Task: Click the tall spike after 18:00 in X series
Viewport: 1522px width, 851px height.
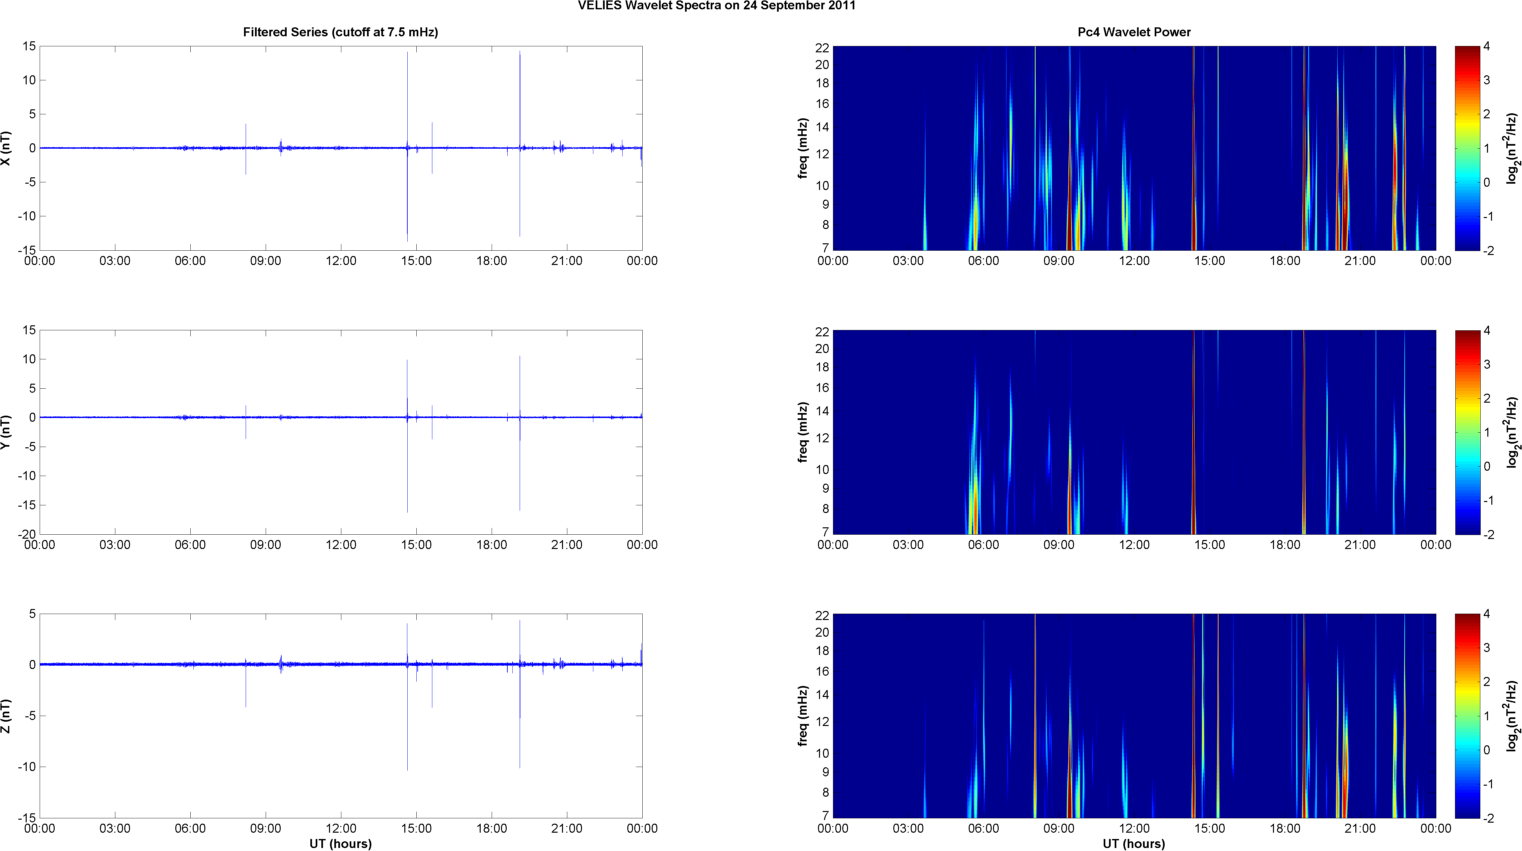Action: pos(520,100)
